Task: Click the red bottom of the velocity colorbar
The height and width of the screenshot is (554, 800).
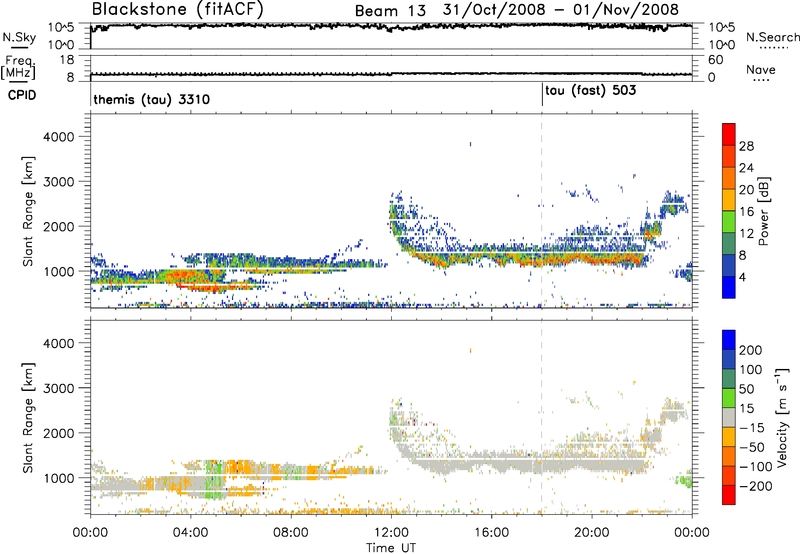Action: (729, 495)
